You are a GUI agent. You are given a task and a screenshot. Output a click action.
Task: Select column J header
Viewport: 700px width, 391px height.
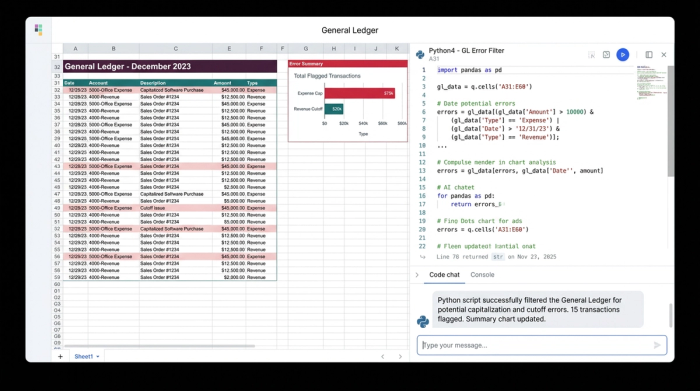376,49
